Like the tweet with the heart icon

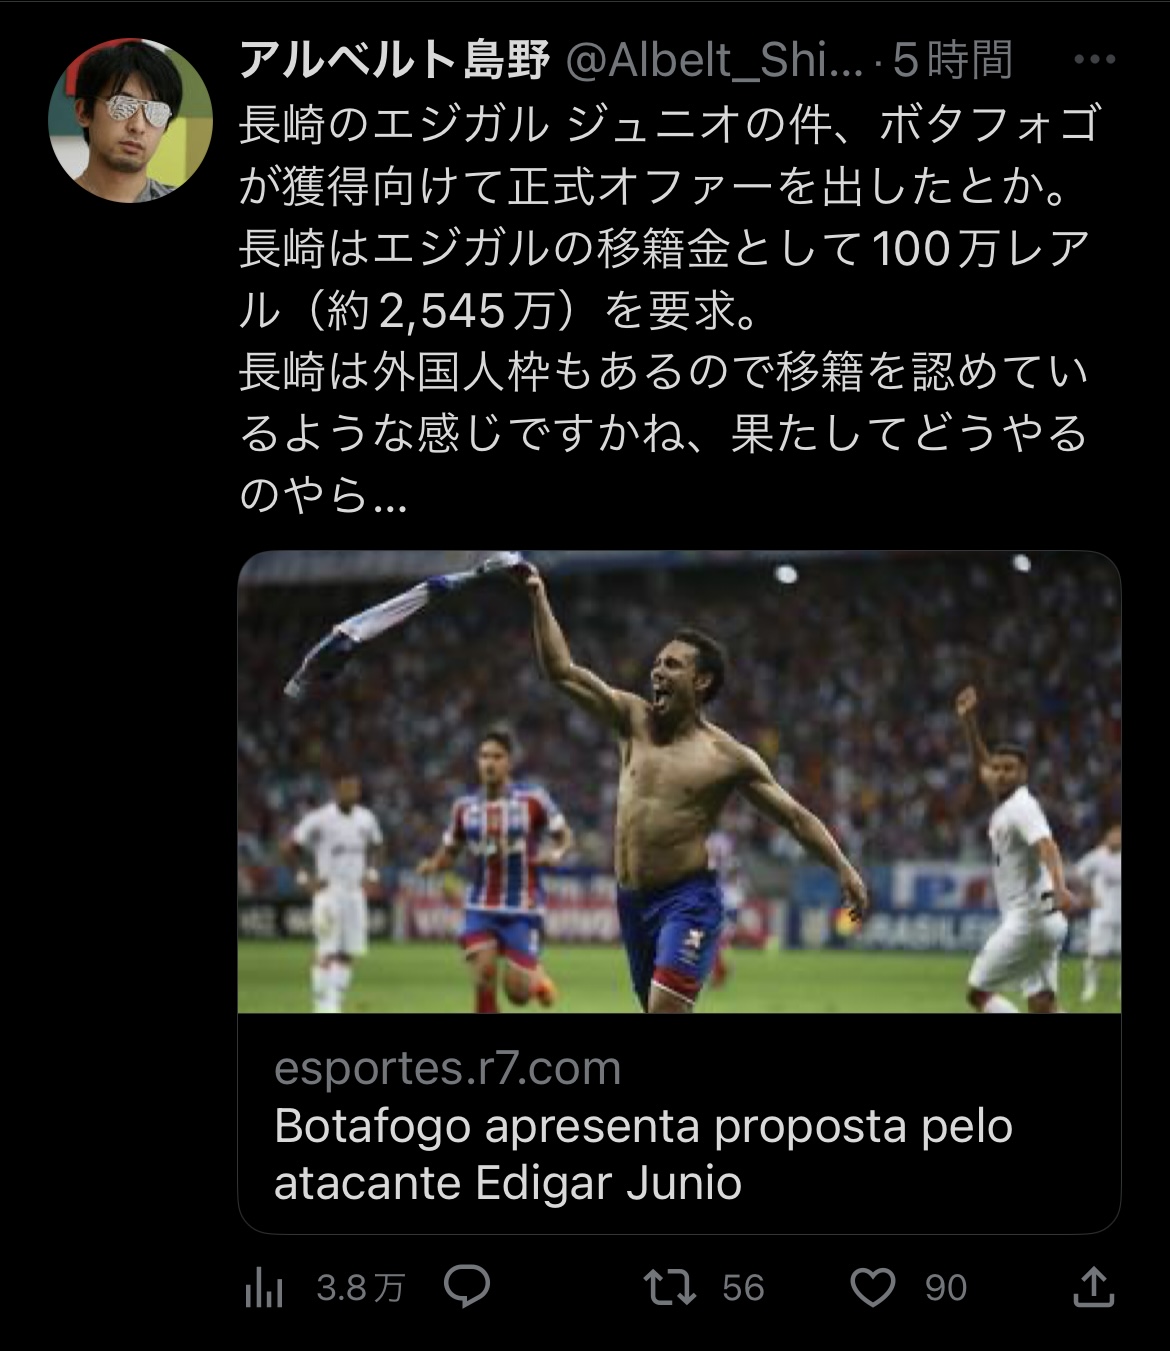(872, 1288)
